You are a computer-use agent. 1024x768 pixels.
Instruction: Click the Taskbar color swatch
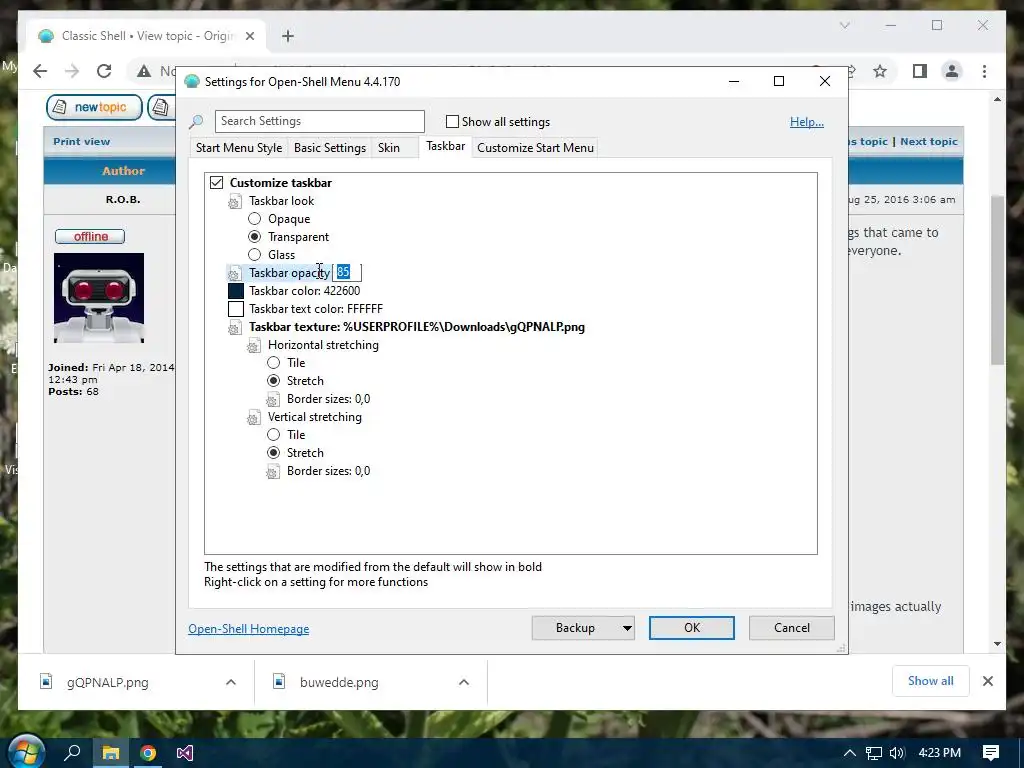coord(236,291)
